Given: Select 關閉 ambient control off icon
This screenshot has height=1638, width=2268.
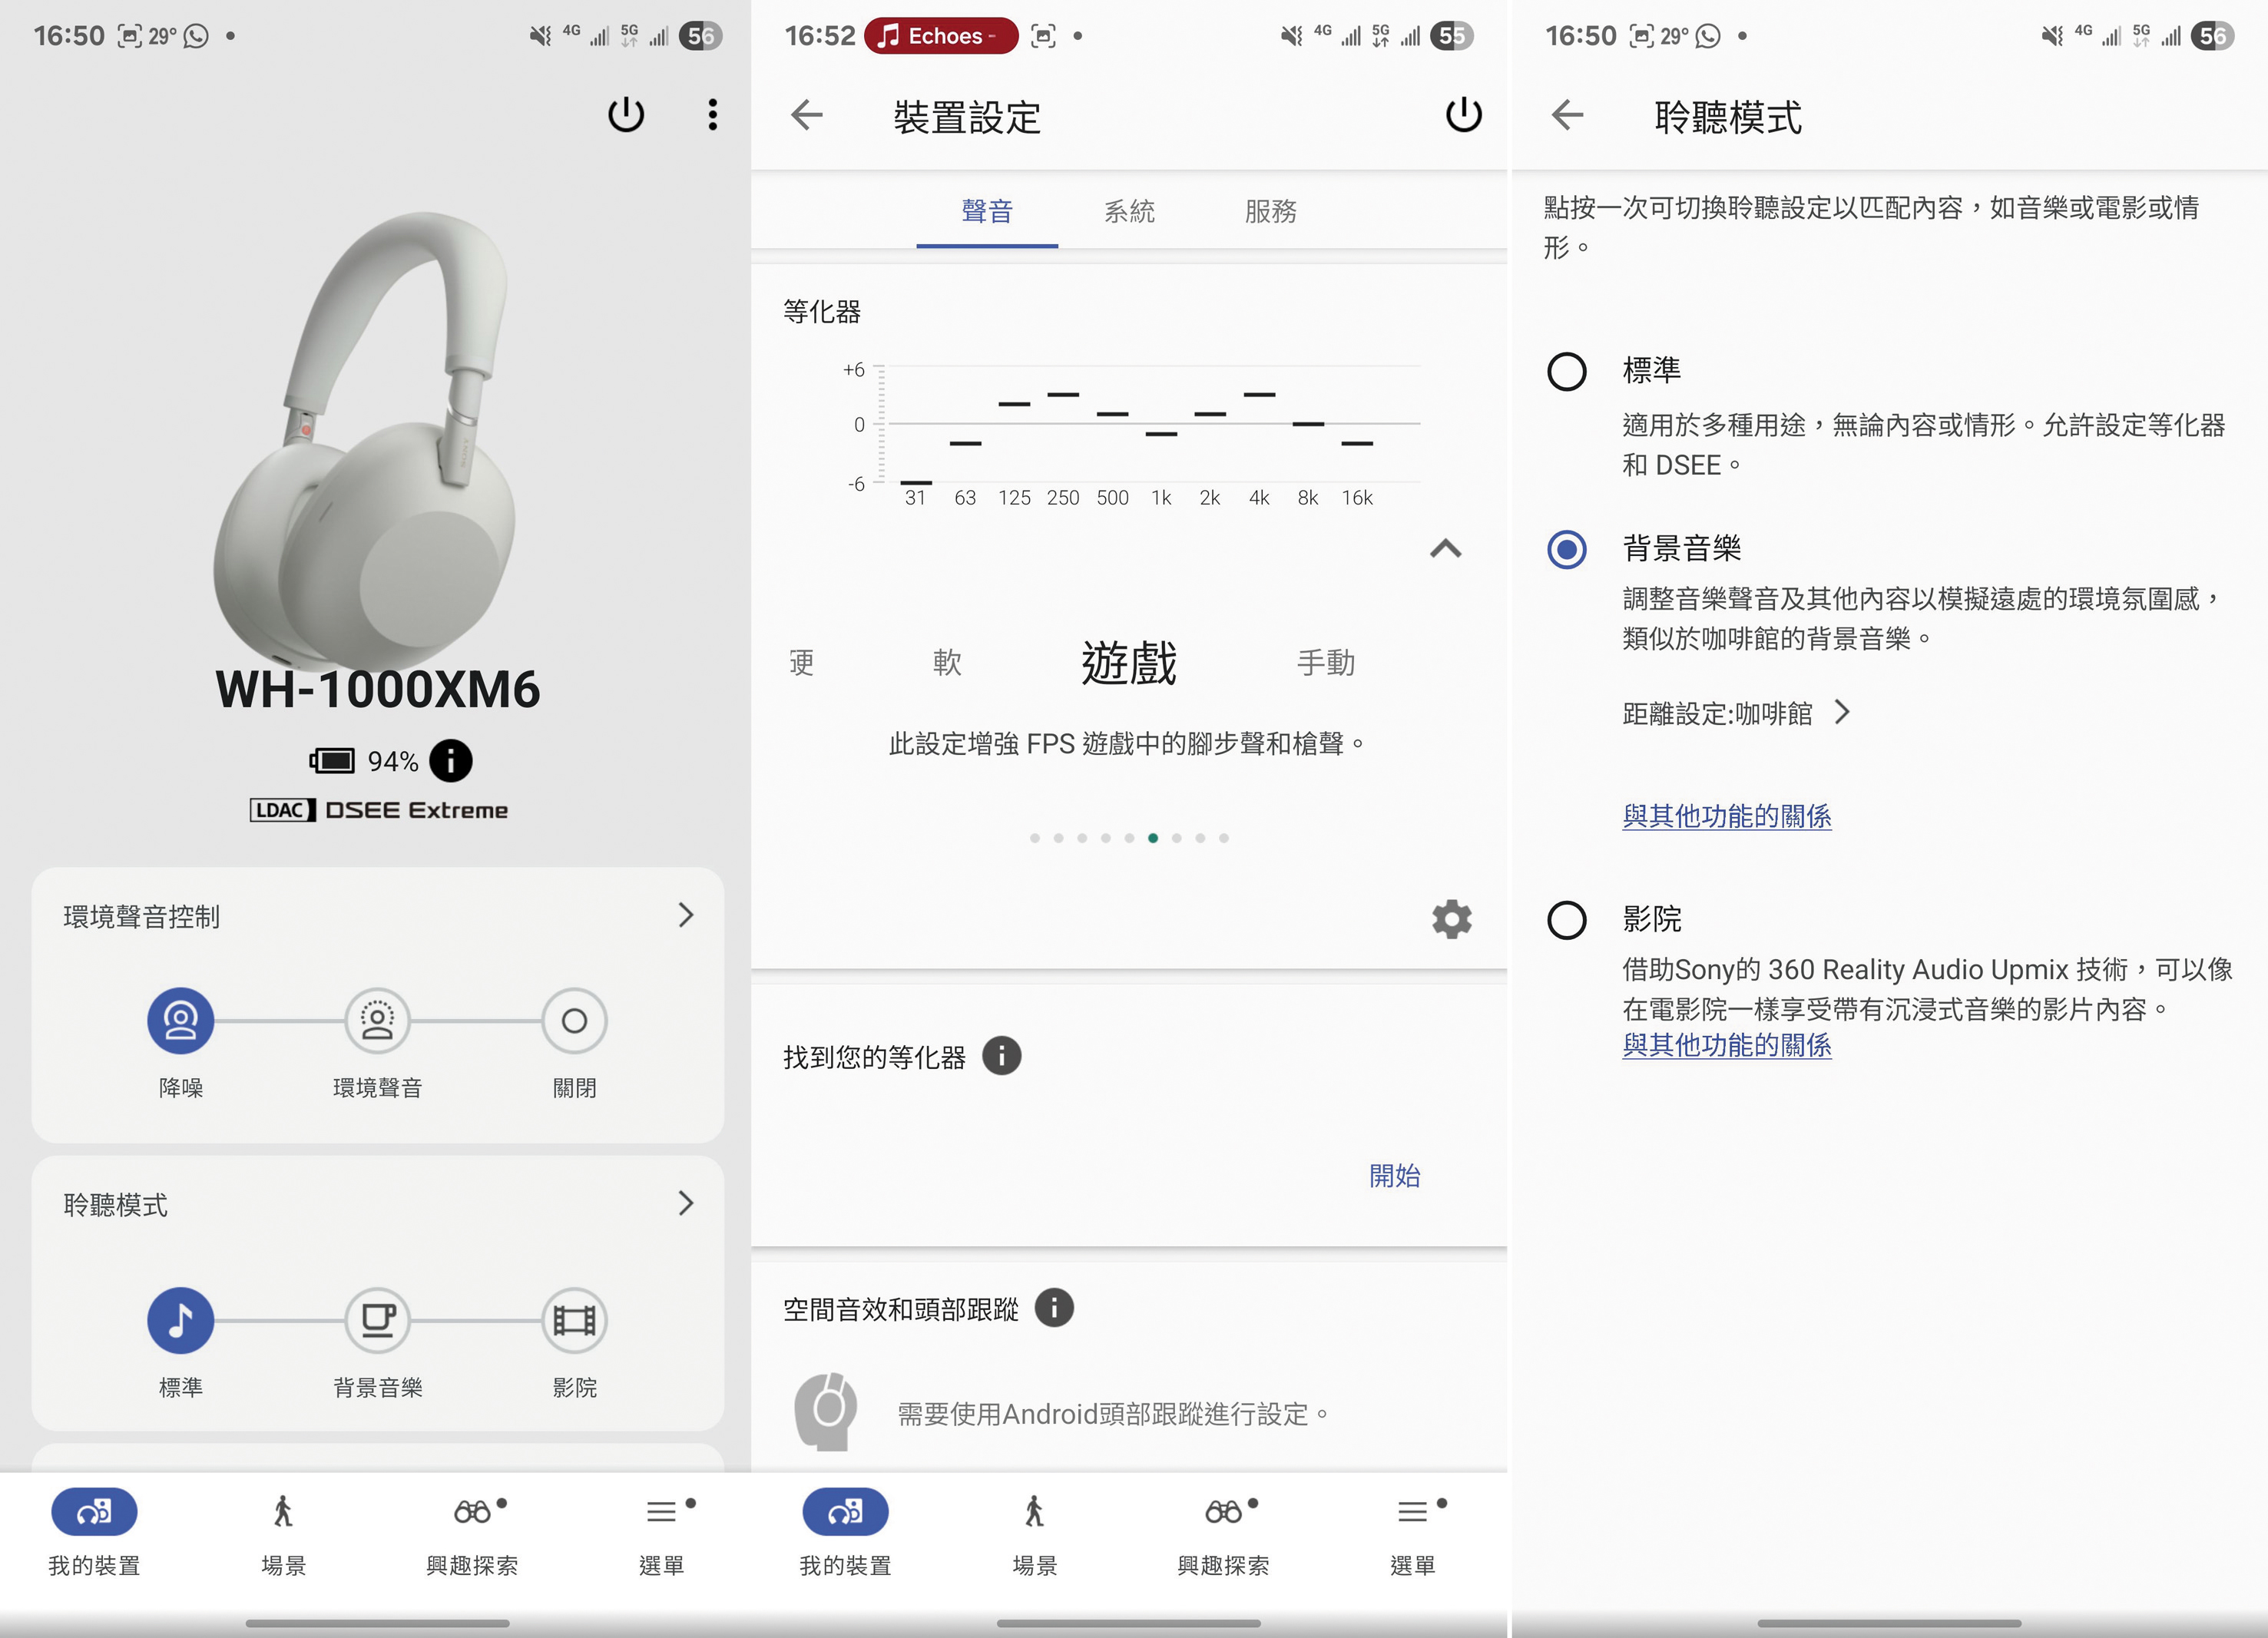Looking at the screenshot, I should coord(574,1020).
